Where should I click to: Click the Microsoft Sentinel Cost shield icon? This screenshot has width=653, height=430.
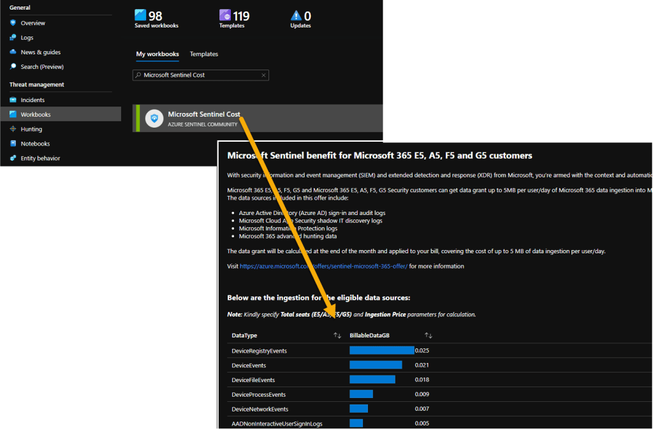pos(154,119)
